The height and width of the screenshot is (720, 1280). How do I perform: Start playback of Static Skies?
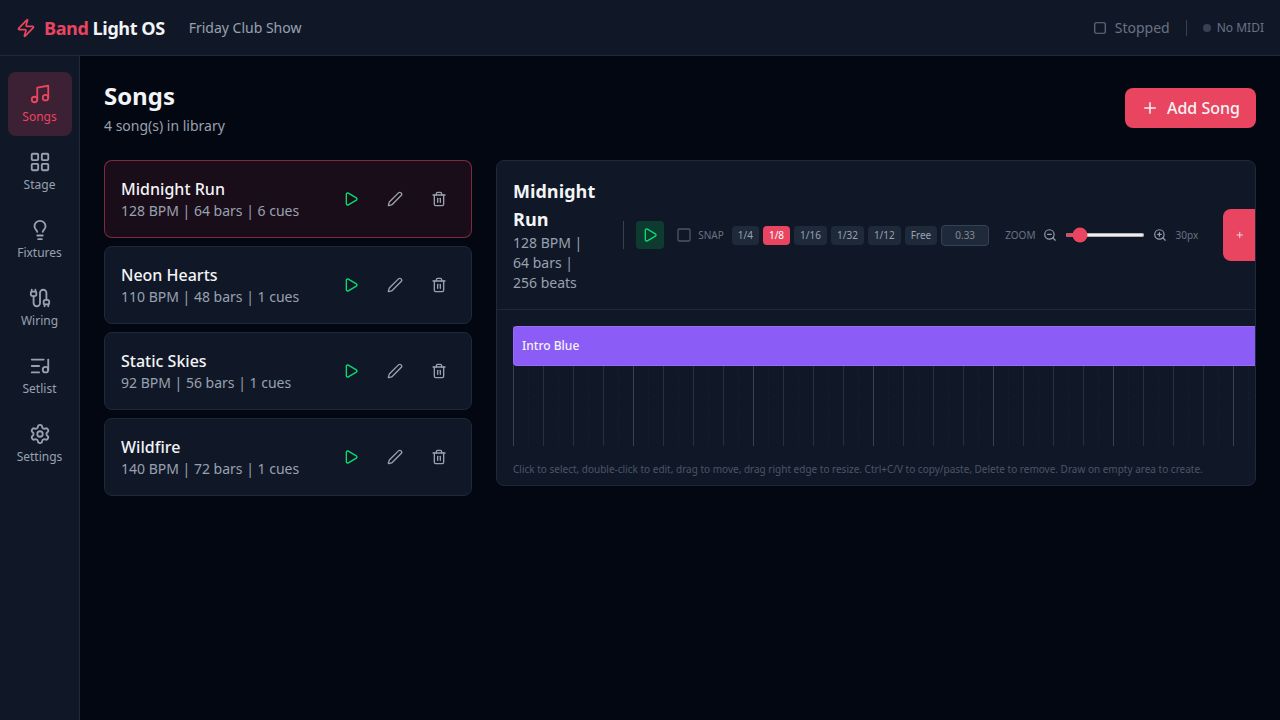click(x=351, y=371)
